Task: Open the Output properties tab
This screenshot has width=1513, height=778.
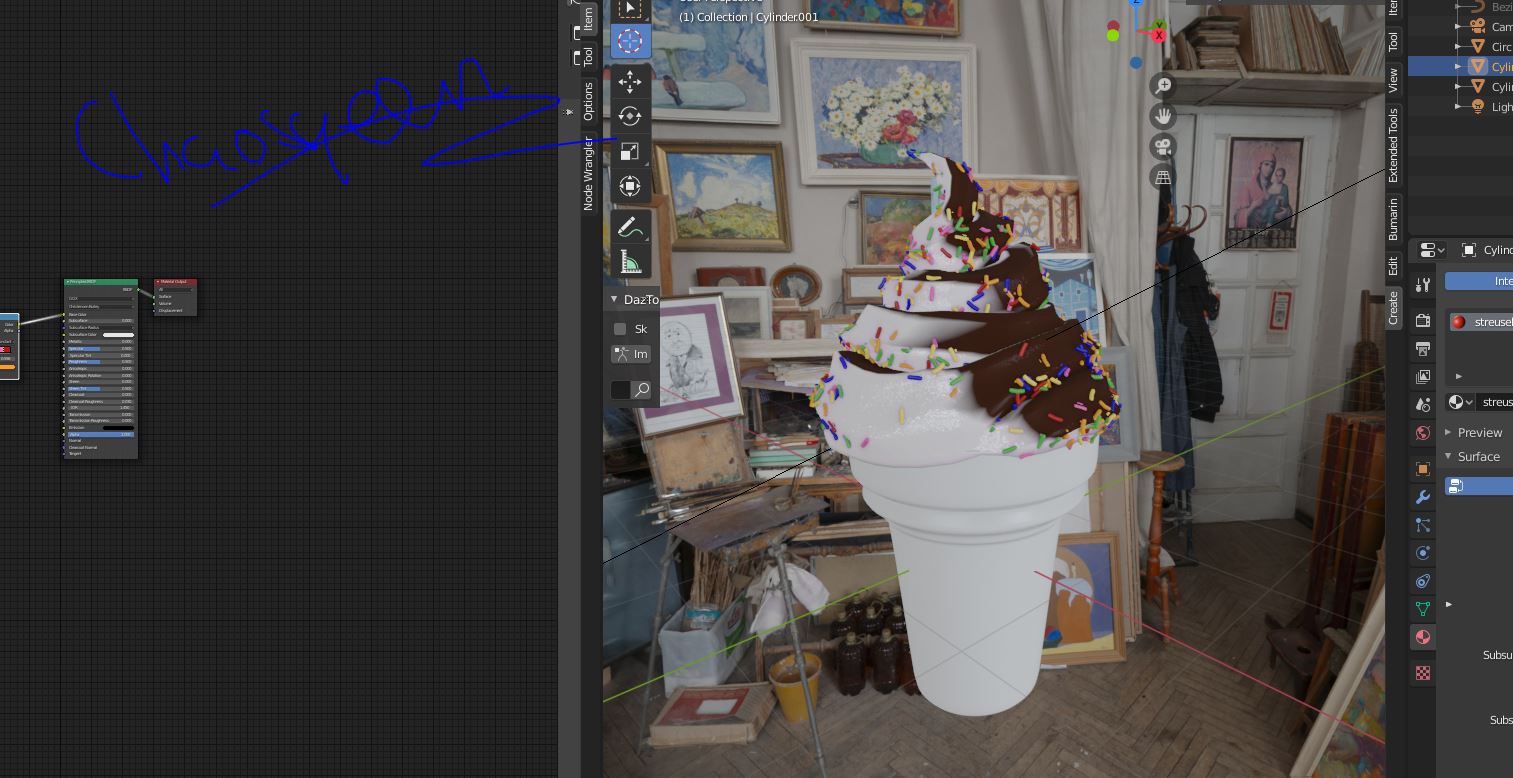Action: pyautogui.click(x=1423, y=348)
